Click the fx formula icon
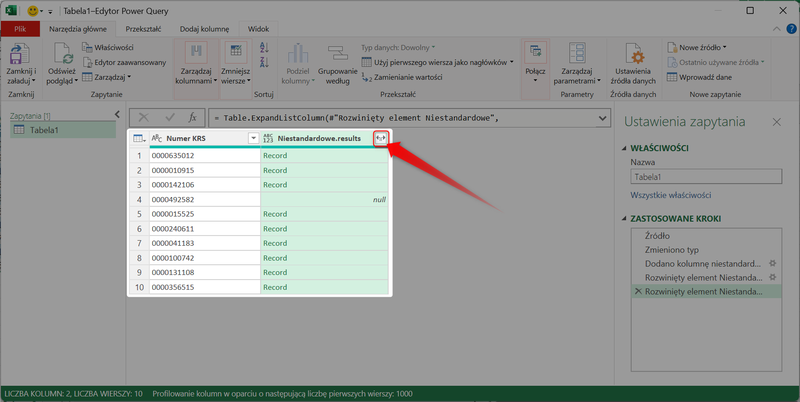The width and height of the screenshot is (800, 402). click(192, 118)
